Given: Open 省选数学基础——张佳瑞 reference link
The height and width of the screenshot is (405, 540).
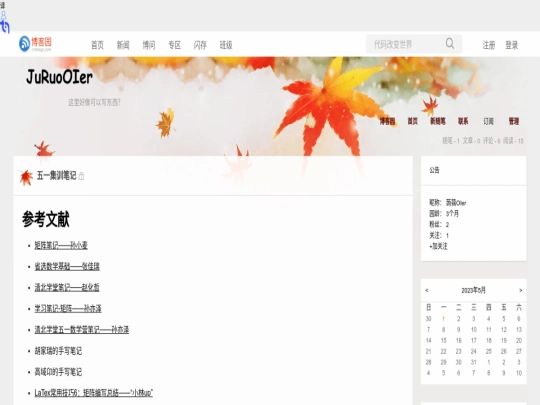Looking at the screenshot, I should pos(67,266).
